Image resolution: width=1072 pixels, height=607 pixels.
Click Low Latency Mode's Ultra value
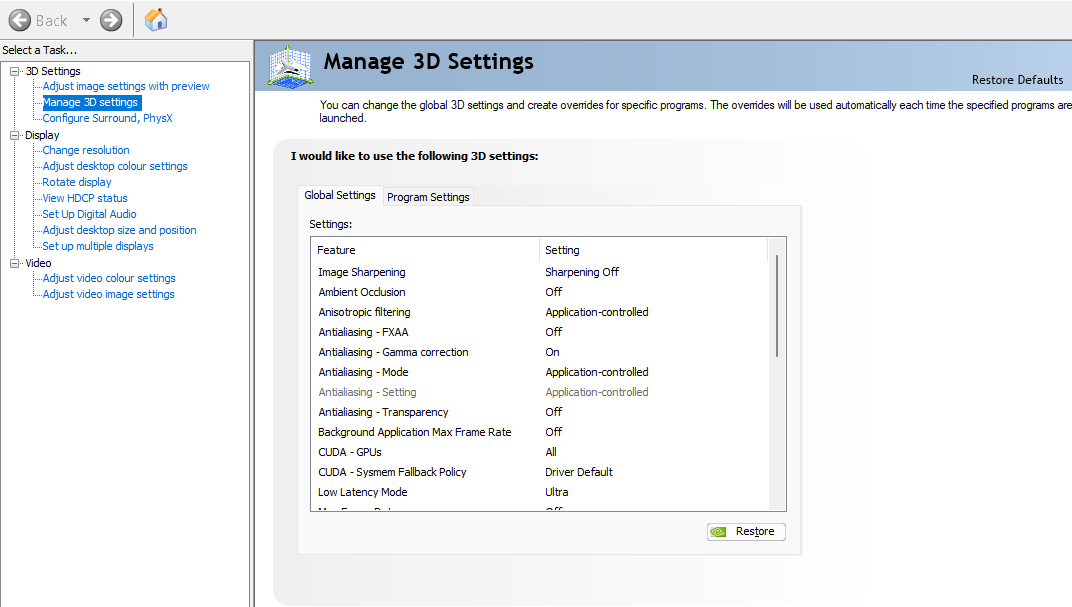[557, 492]
